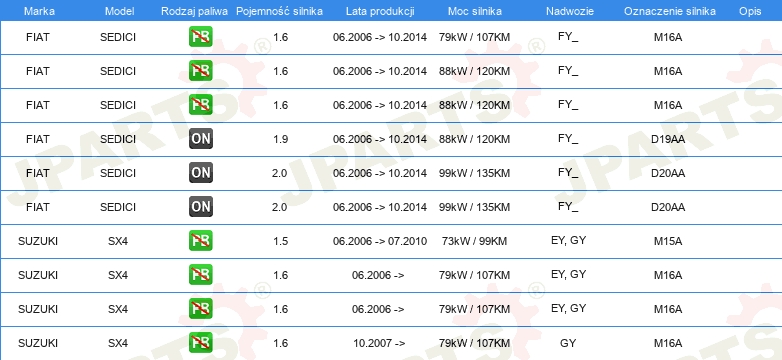Click the Marka column header
Image resolution: width=782 pixels, height=360 pixels.
pos(39,11)
